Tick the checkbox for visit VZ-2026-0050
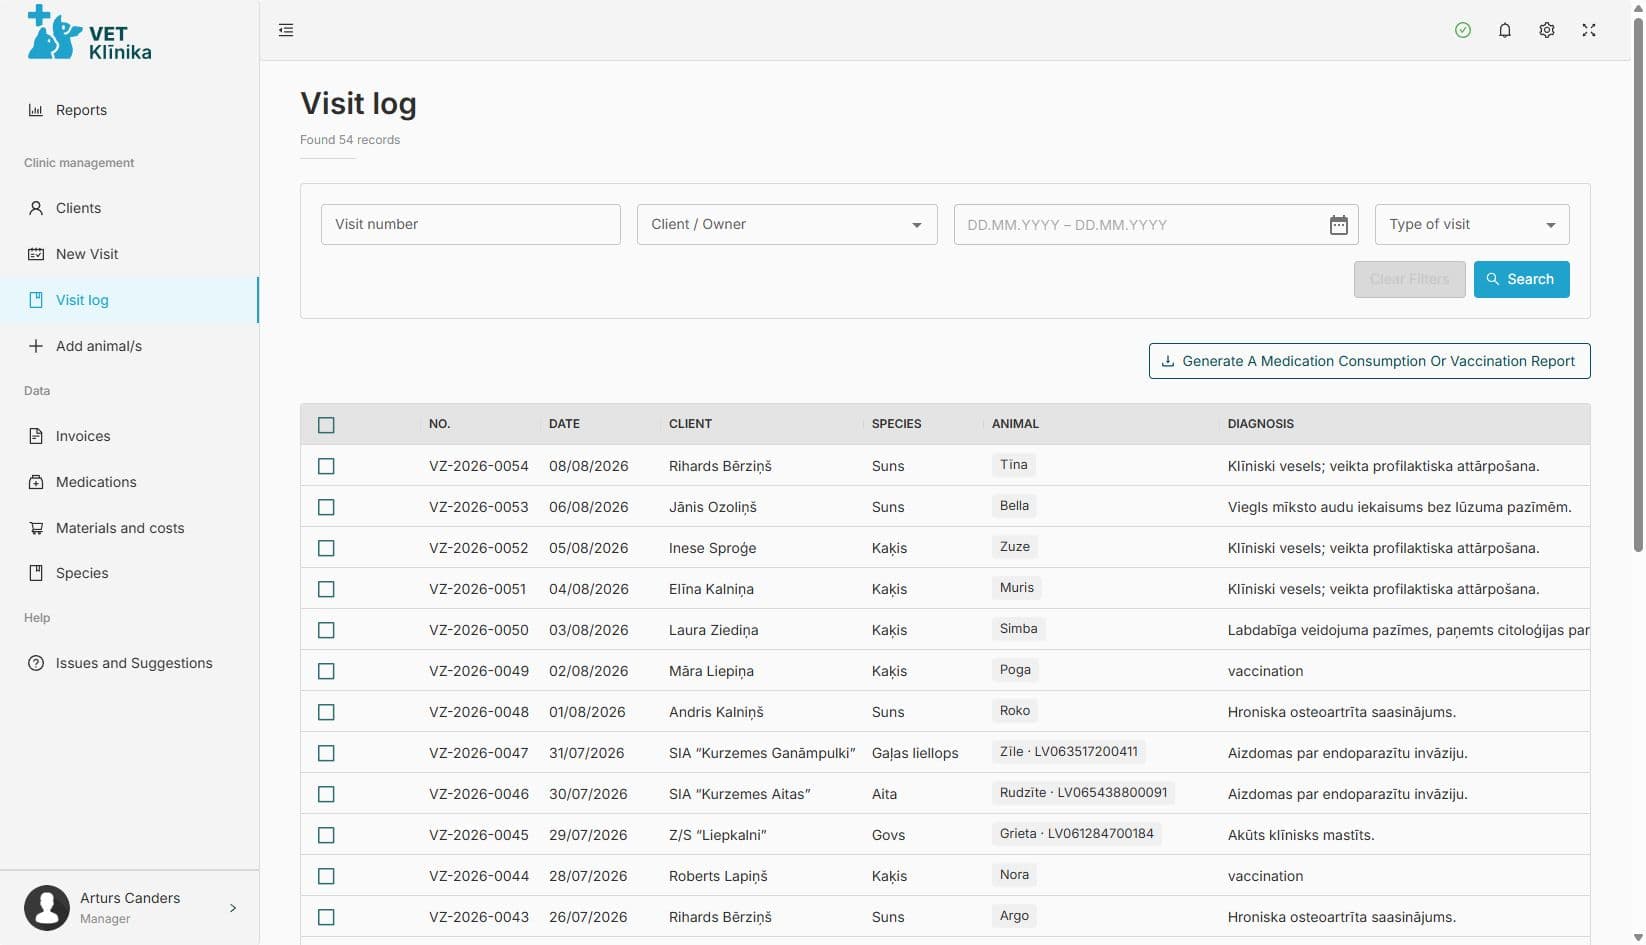 326,630
